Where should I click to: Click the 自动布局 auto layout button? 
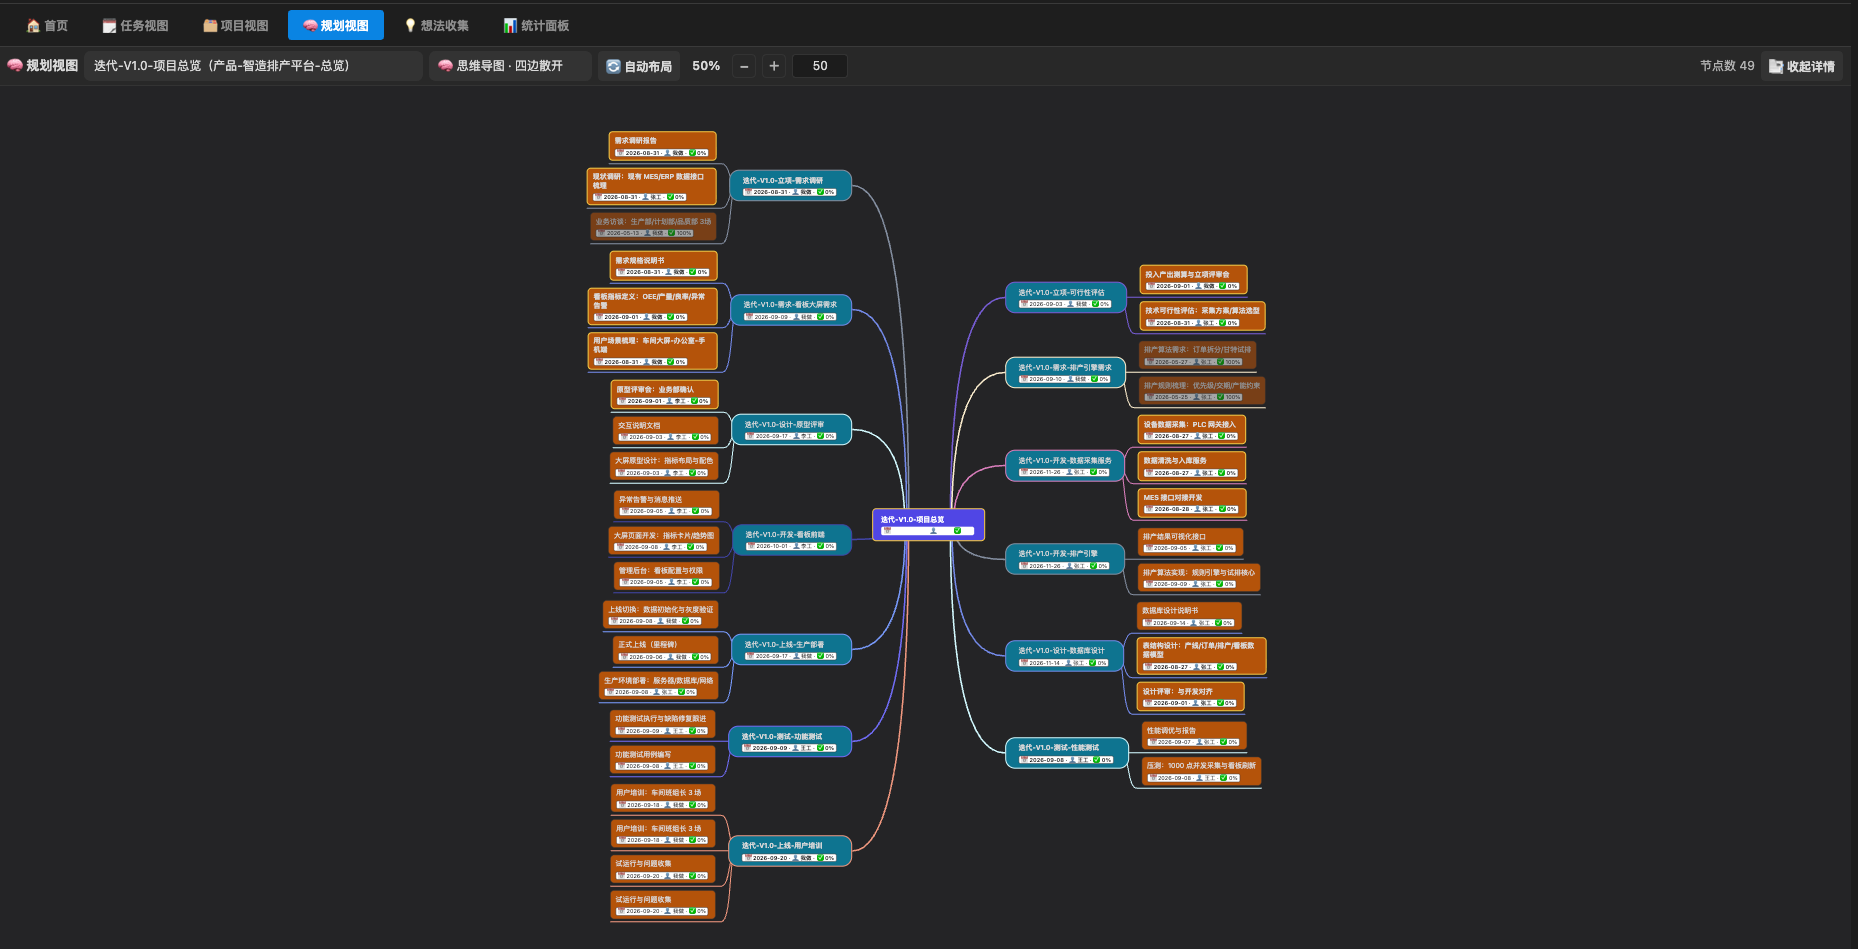coord(639,66)
